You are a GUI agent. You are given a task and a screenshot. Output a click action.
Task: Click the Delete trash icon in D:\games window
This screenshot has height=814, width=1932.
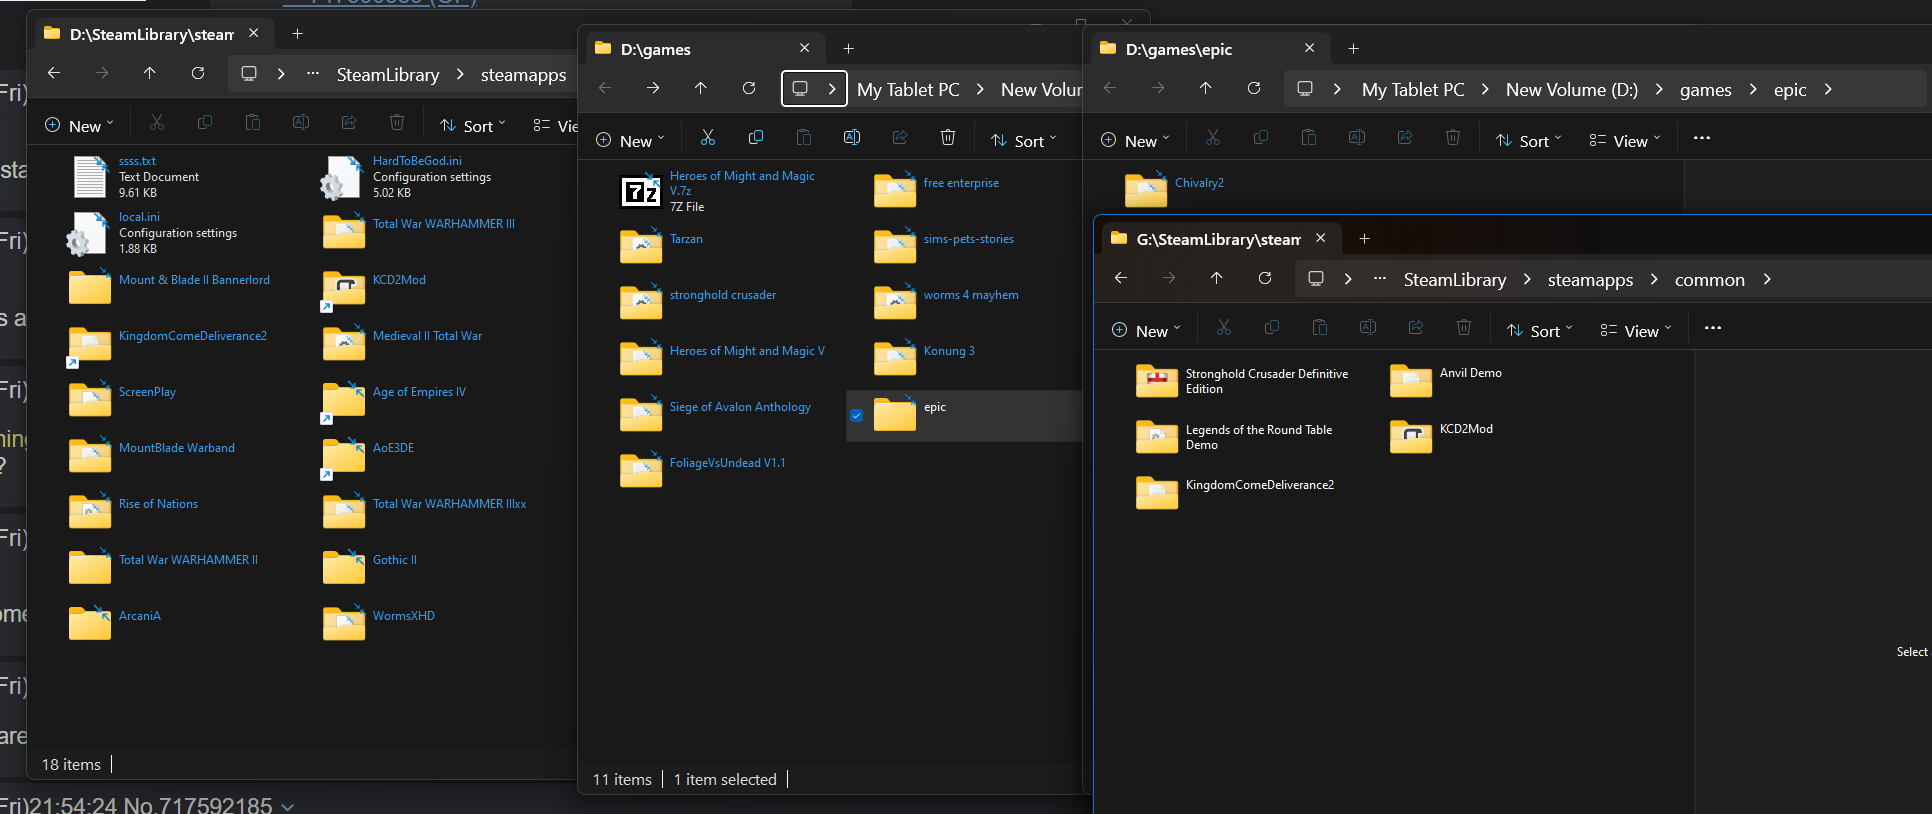coord(948,138)
